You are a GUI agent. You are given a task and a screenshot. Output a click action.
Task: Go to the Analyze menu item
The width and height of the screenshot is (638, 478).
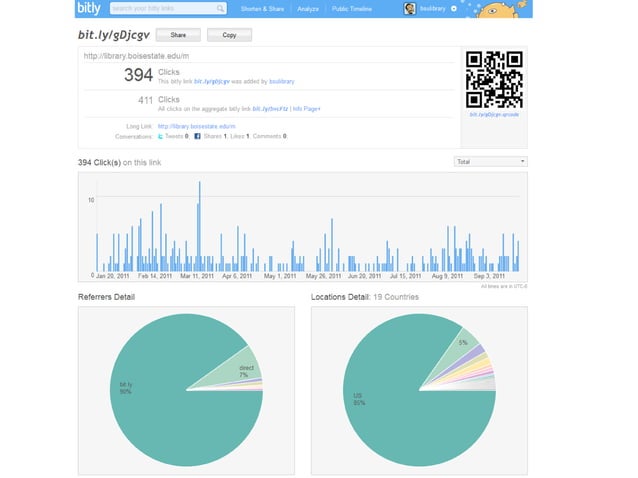[x=308, y=9]
